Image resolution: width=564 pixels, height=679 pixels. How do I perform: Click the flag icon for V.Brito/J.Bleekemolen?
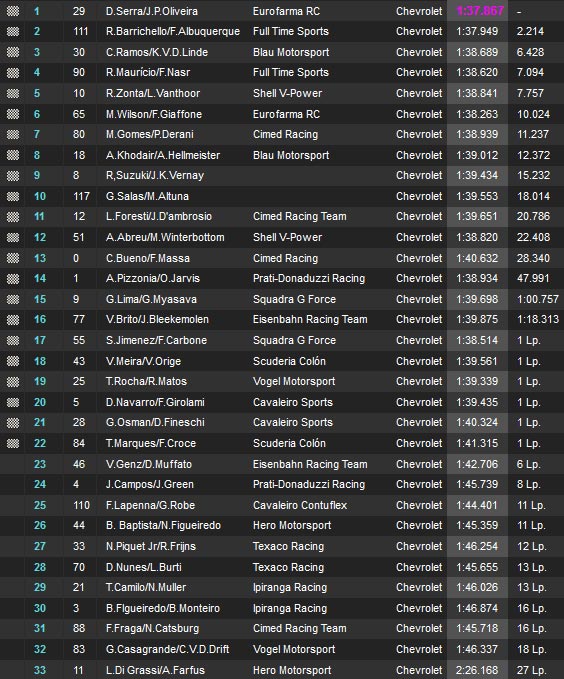coord(13,320)
